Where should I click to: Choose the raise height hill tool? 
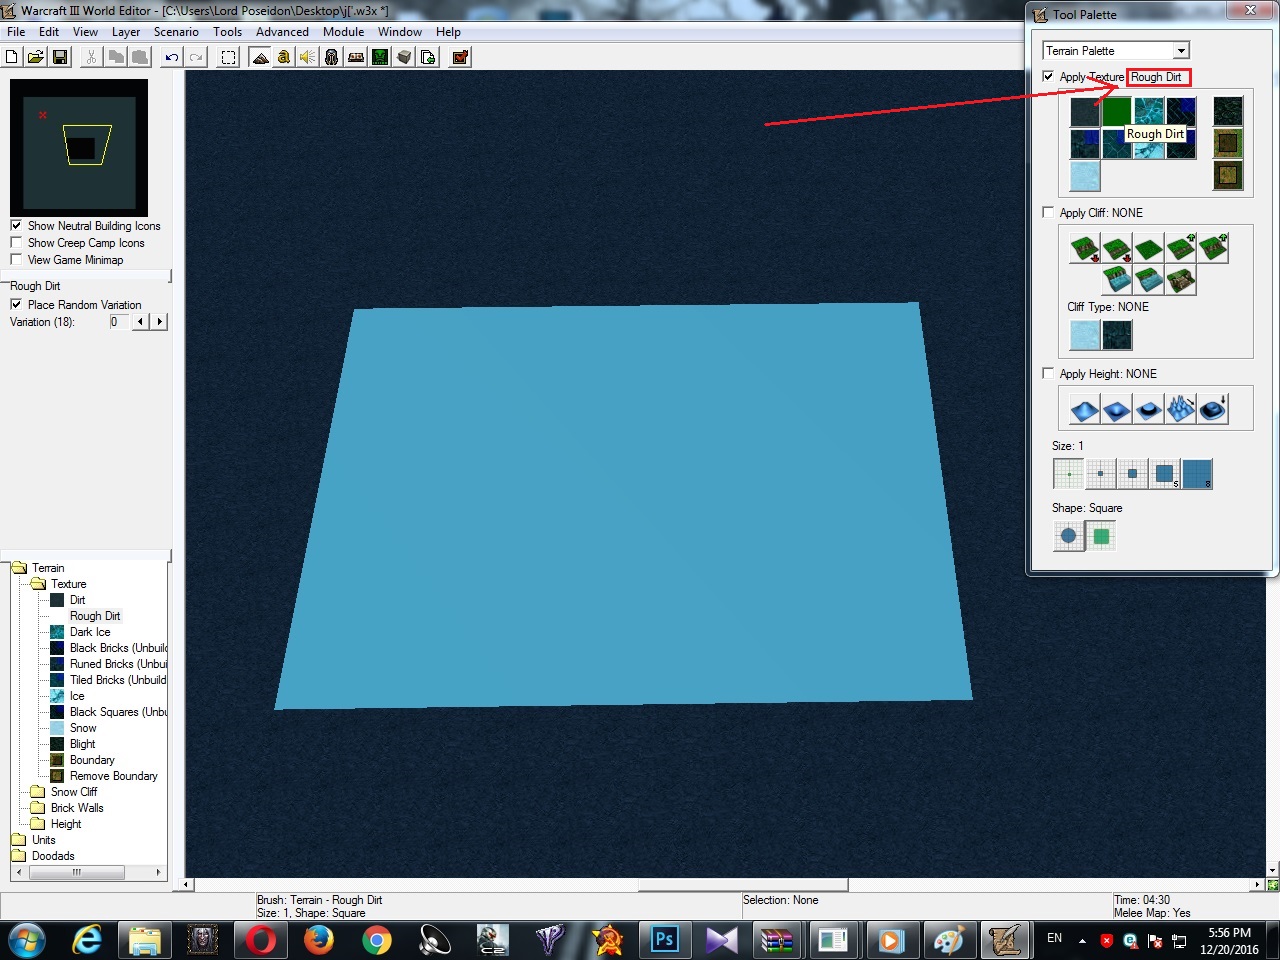pyautogui.click(x=1084, y=408)
